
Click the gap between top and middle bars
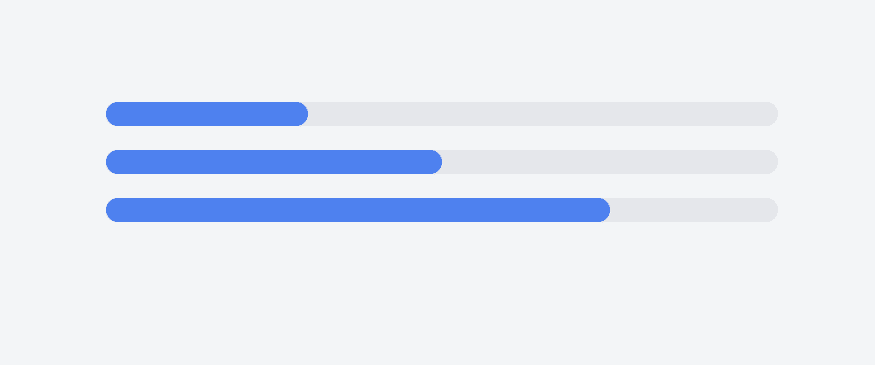441,138
